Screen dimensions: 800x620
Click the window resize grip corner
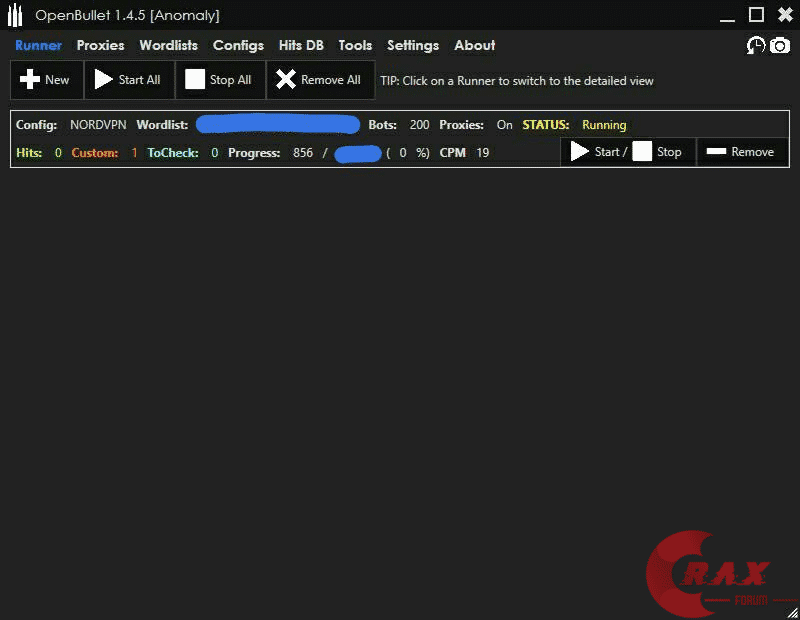[792, 612]
